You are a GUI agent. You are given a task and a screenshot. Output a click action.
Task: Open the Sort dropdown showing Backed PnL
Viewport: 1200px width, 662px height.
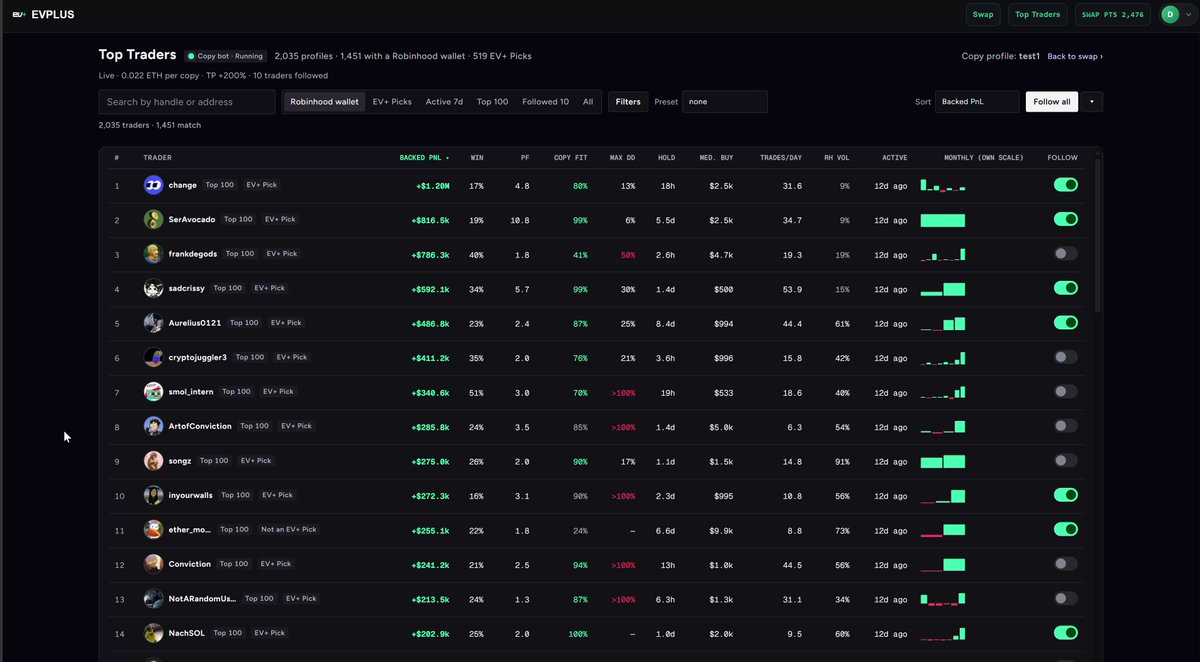[x=977, y=102]
